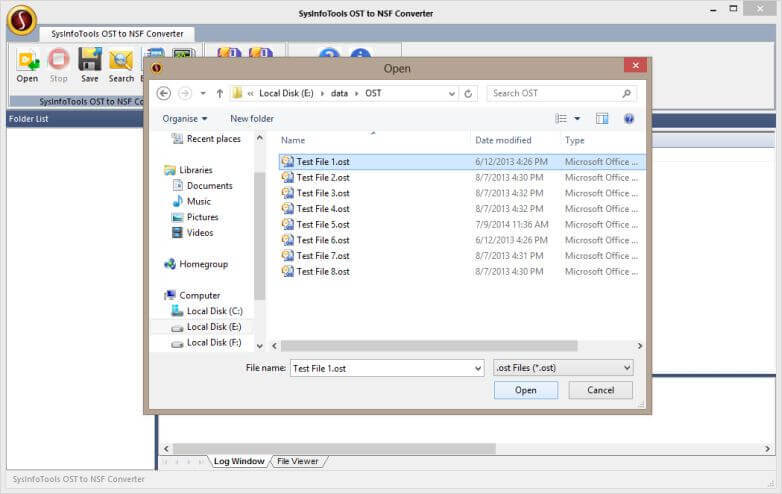Go up one folder level
Screen dimensions: 782x494
tap(219, 93)
